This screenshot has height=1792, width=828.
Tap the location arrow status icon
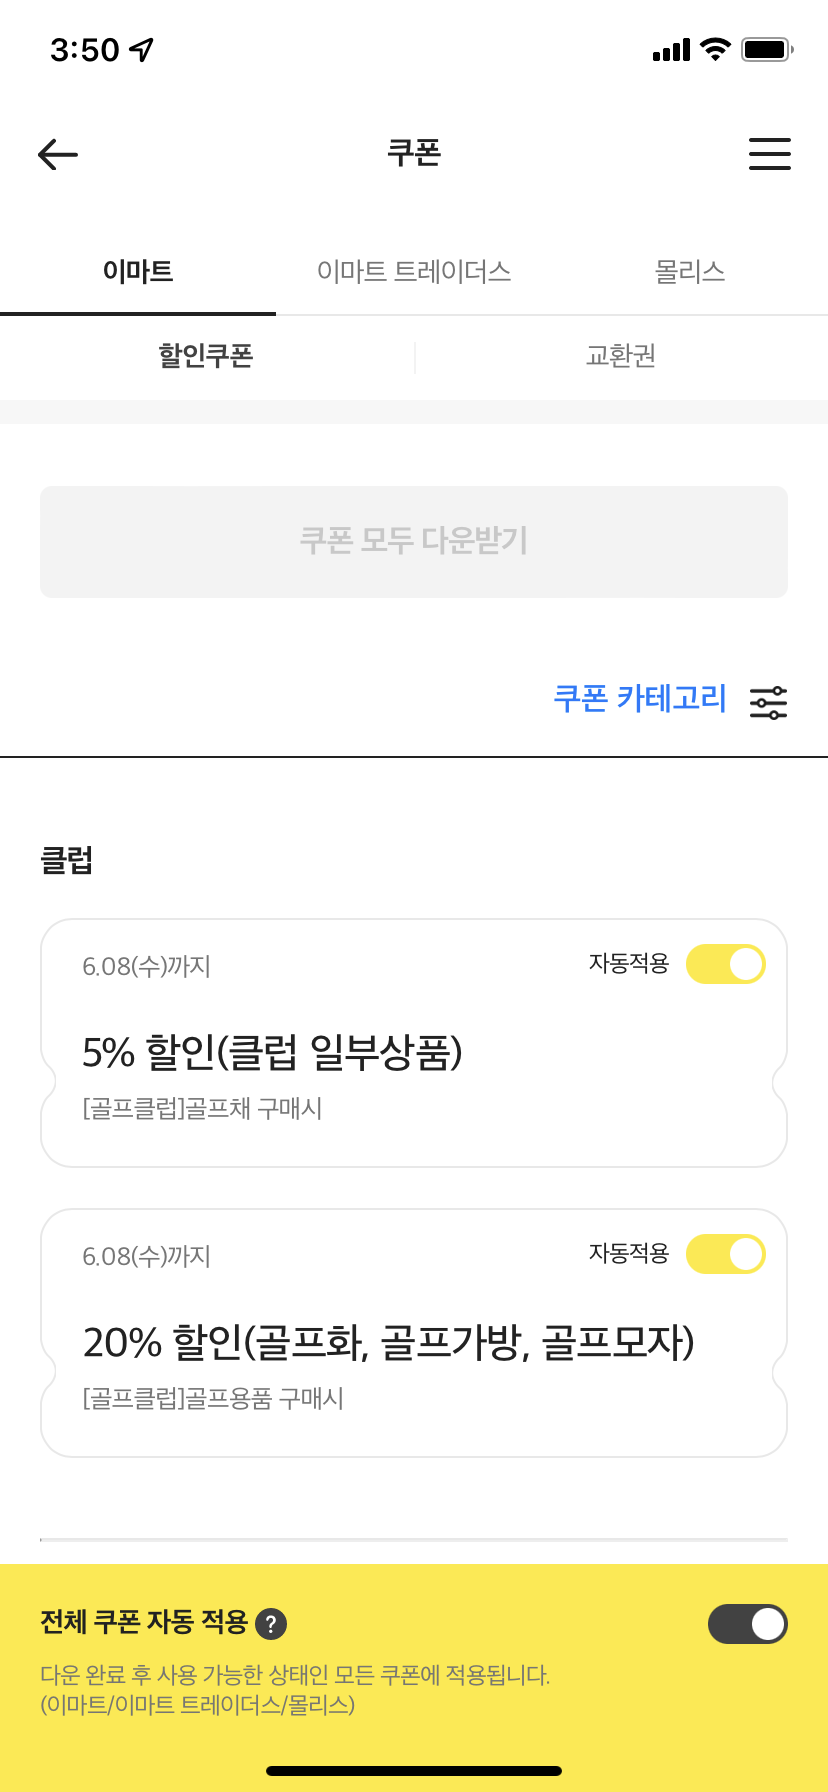point(142,49)
